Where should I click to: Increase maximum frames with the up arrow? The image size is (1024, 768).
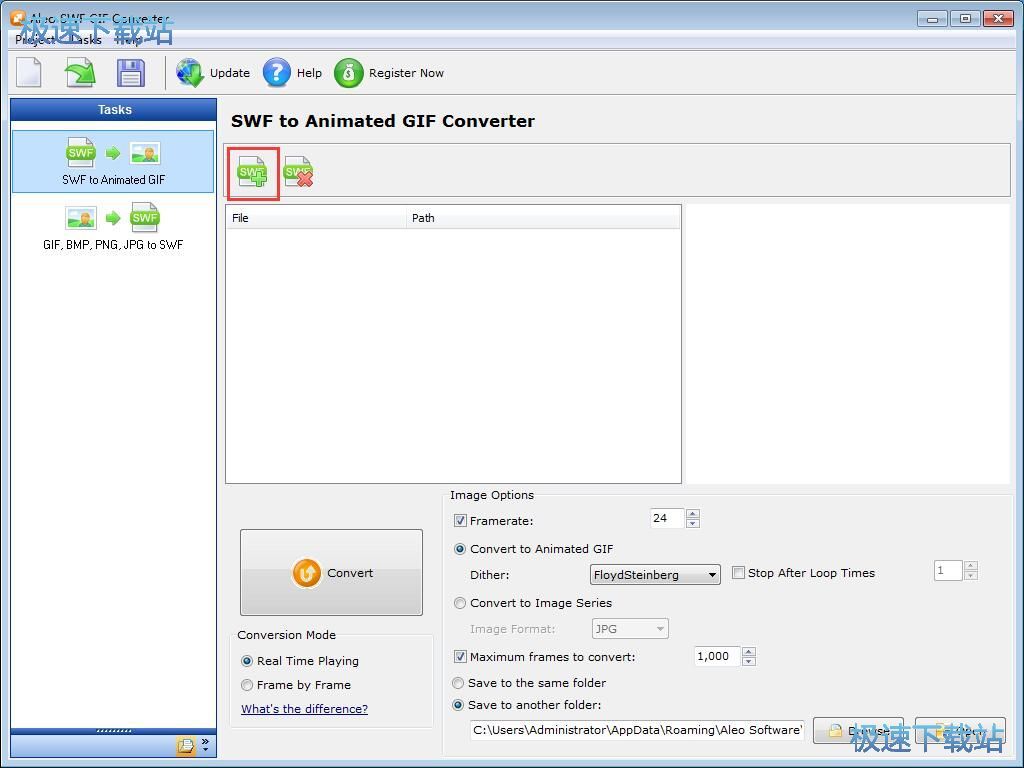pos(749,652)
